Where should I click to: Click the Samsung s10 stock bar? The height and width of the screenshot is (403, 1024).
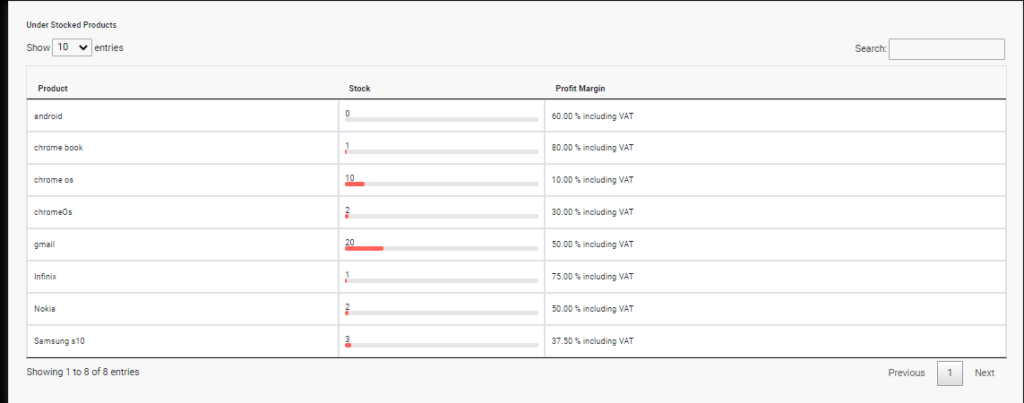pos(441,345)
